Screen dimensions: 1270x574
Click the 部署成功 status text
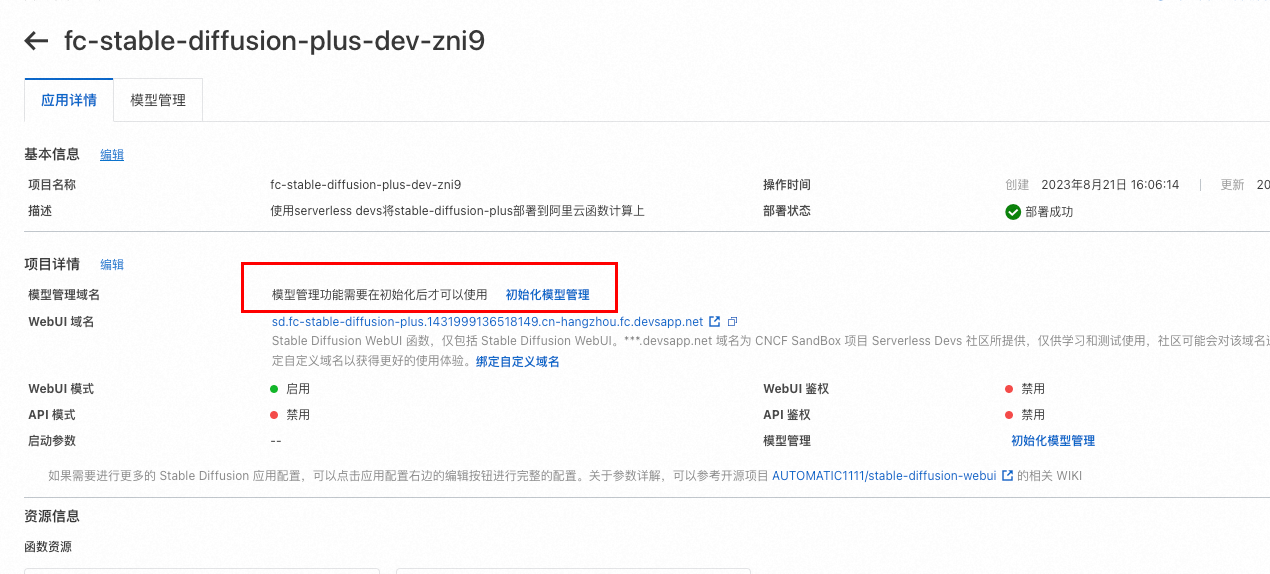[x=1049, y=212]
